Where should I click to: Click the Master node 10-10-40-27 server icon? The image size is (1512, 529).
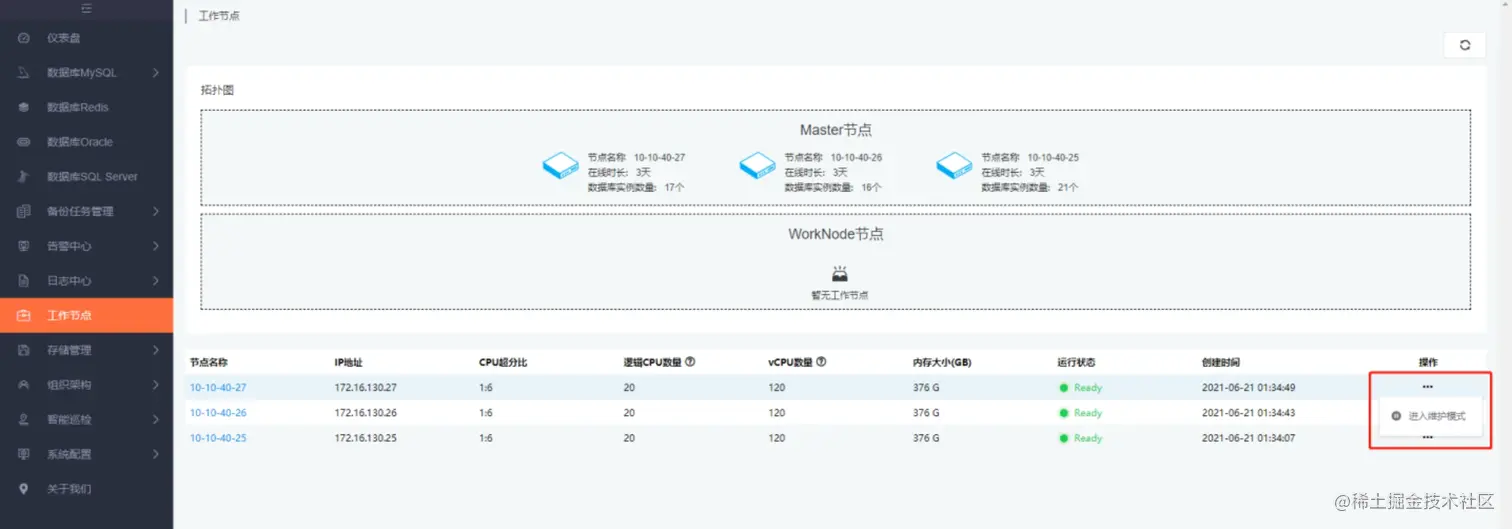(x=561, y=165)
